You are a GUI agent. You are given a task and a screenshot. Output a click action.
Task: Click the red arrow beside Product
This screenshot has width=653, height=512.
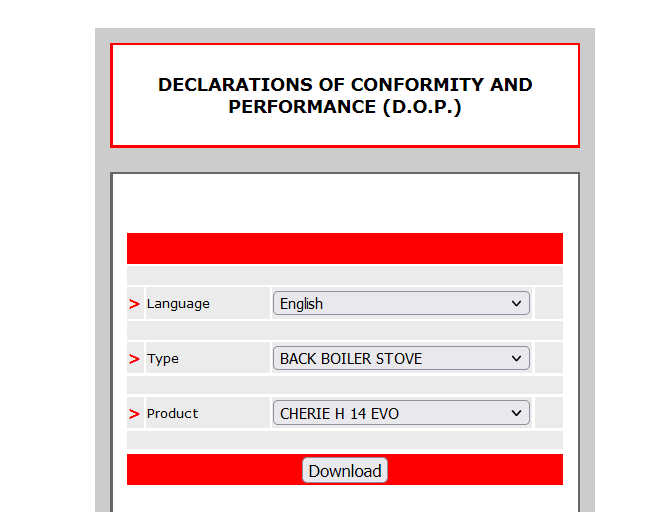[x=134, y=414]
